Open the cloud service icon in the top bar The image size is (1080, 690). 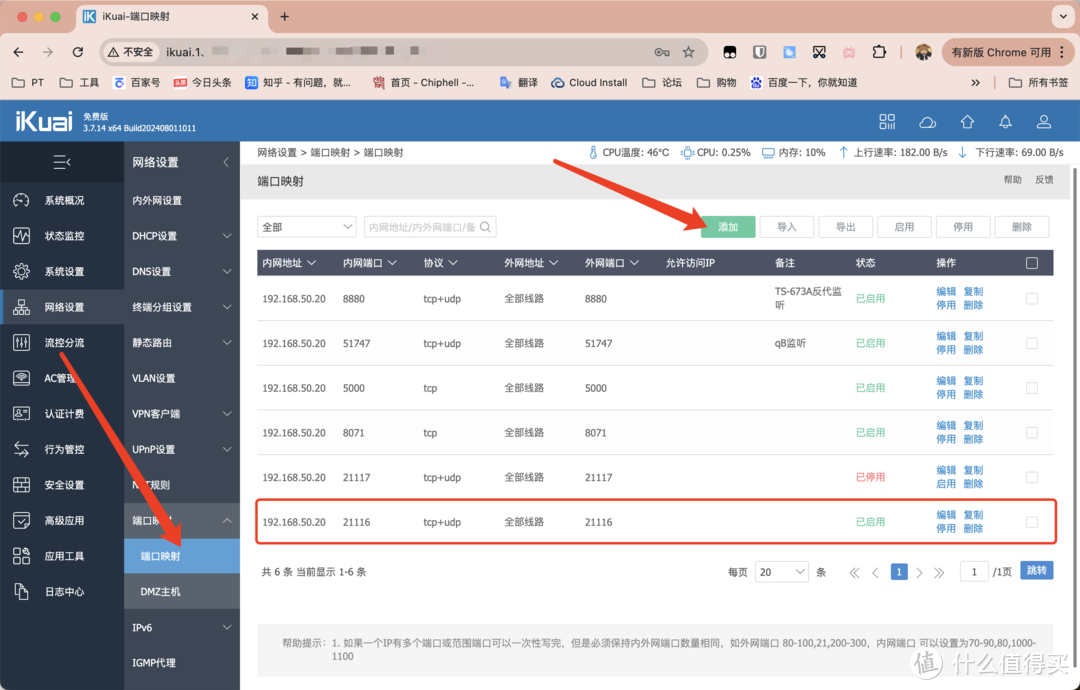(x=927, y=121)
